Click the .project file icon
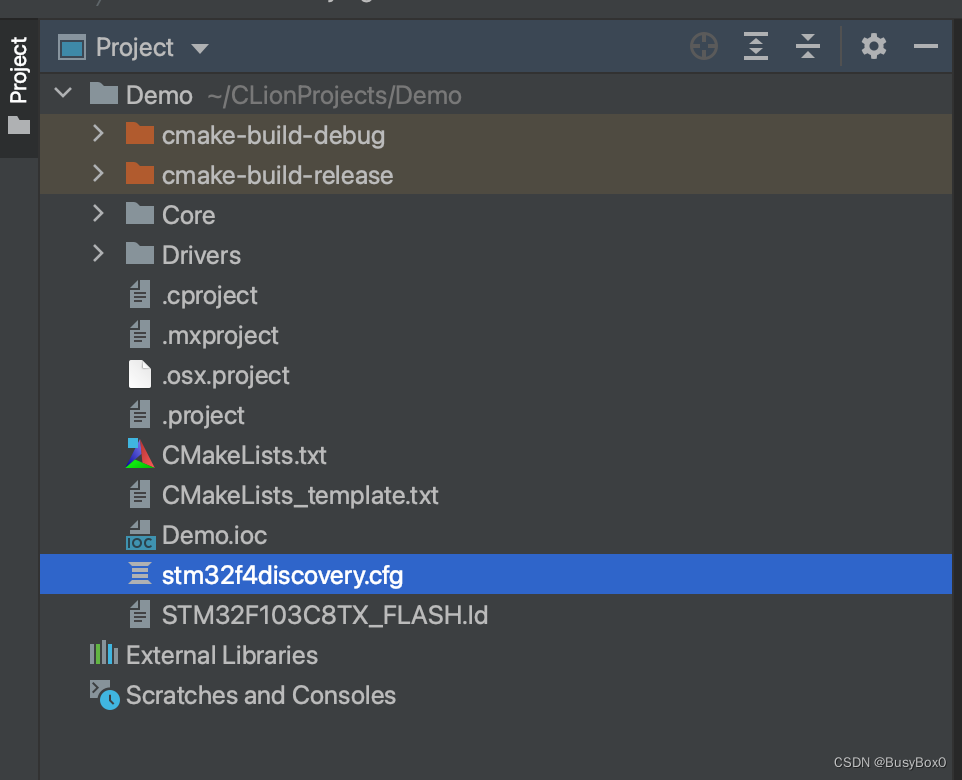This screenshot has height=780, width=962. [140, 414]
